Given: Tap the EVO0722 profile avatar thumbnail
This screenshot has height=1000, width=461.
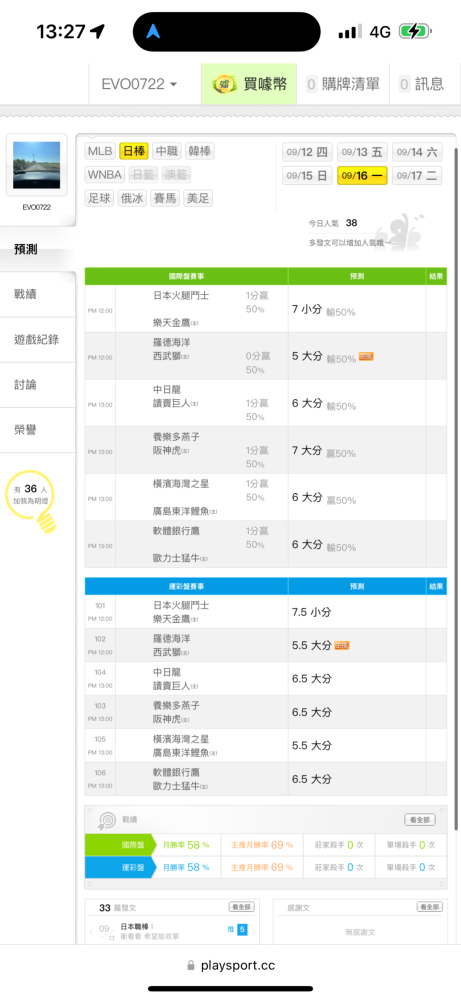Looking at the screenshot, I should coord(36,165).
